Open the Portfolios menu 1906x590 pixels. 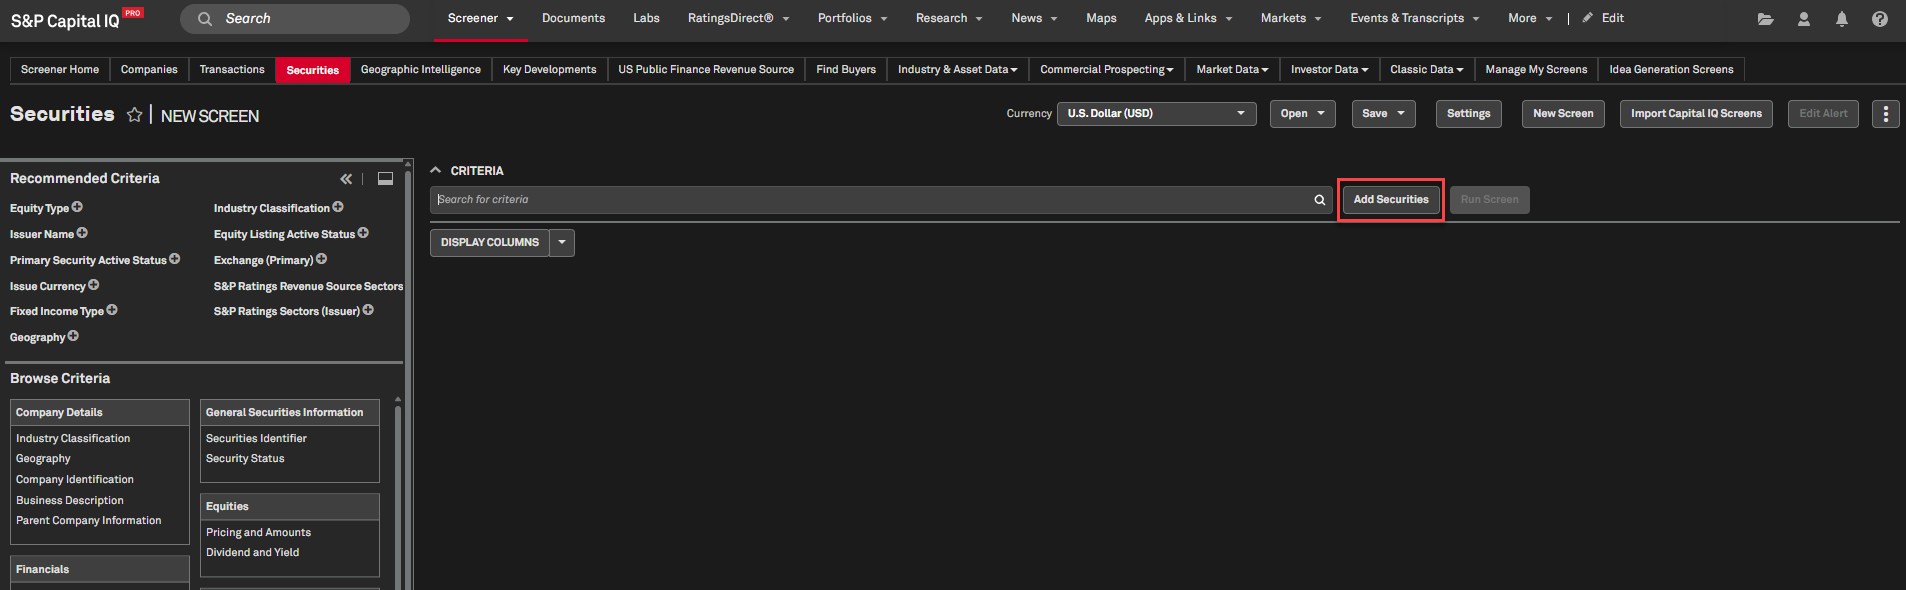coord(852,18)
